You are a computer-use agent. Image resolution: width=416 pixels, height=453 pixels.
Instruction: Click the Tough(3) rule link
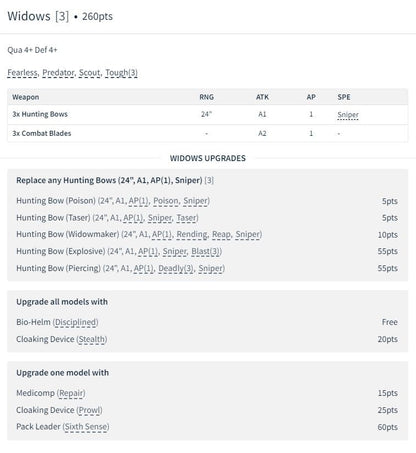121,73
